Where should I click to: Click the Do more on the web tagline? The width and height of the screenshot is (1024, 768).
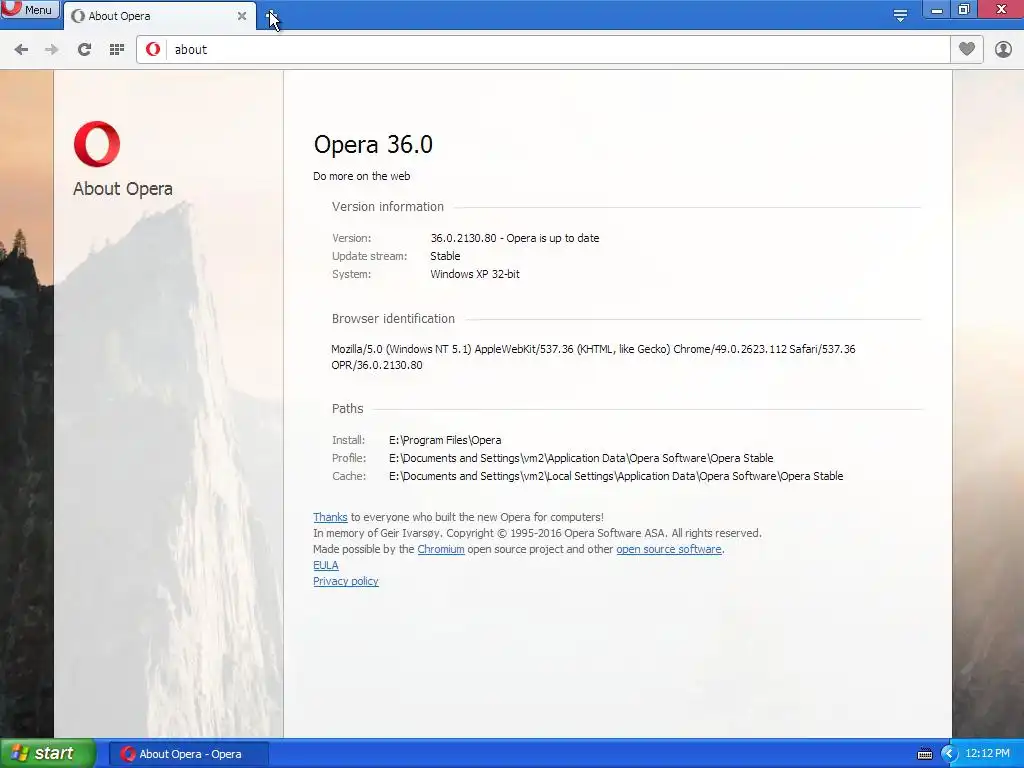362,176
